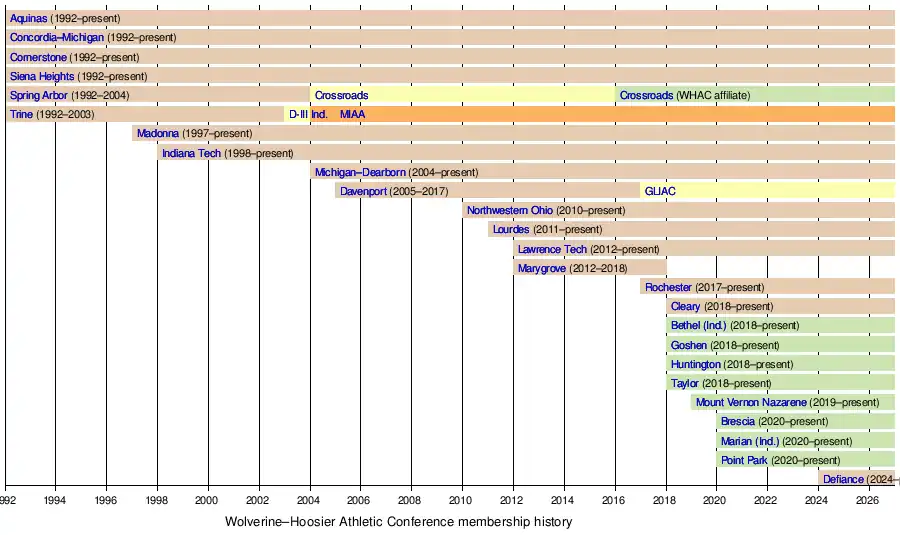The height and width of the screenshot is (535, 900).
Task: Click the Concordia–Michigan link
Action: tap(56, 38)
